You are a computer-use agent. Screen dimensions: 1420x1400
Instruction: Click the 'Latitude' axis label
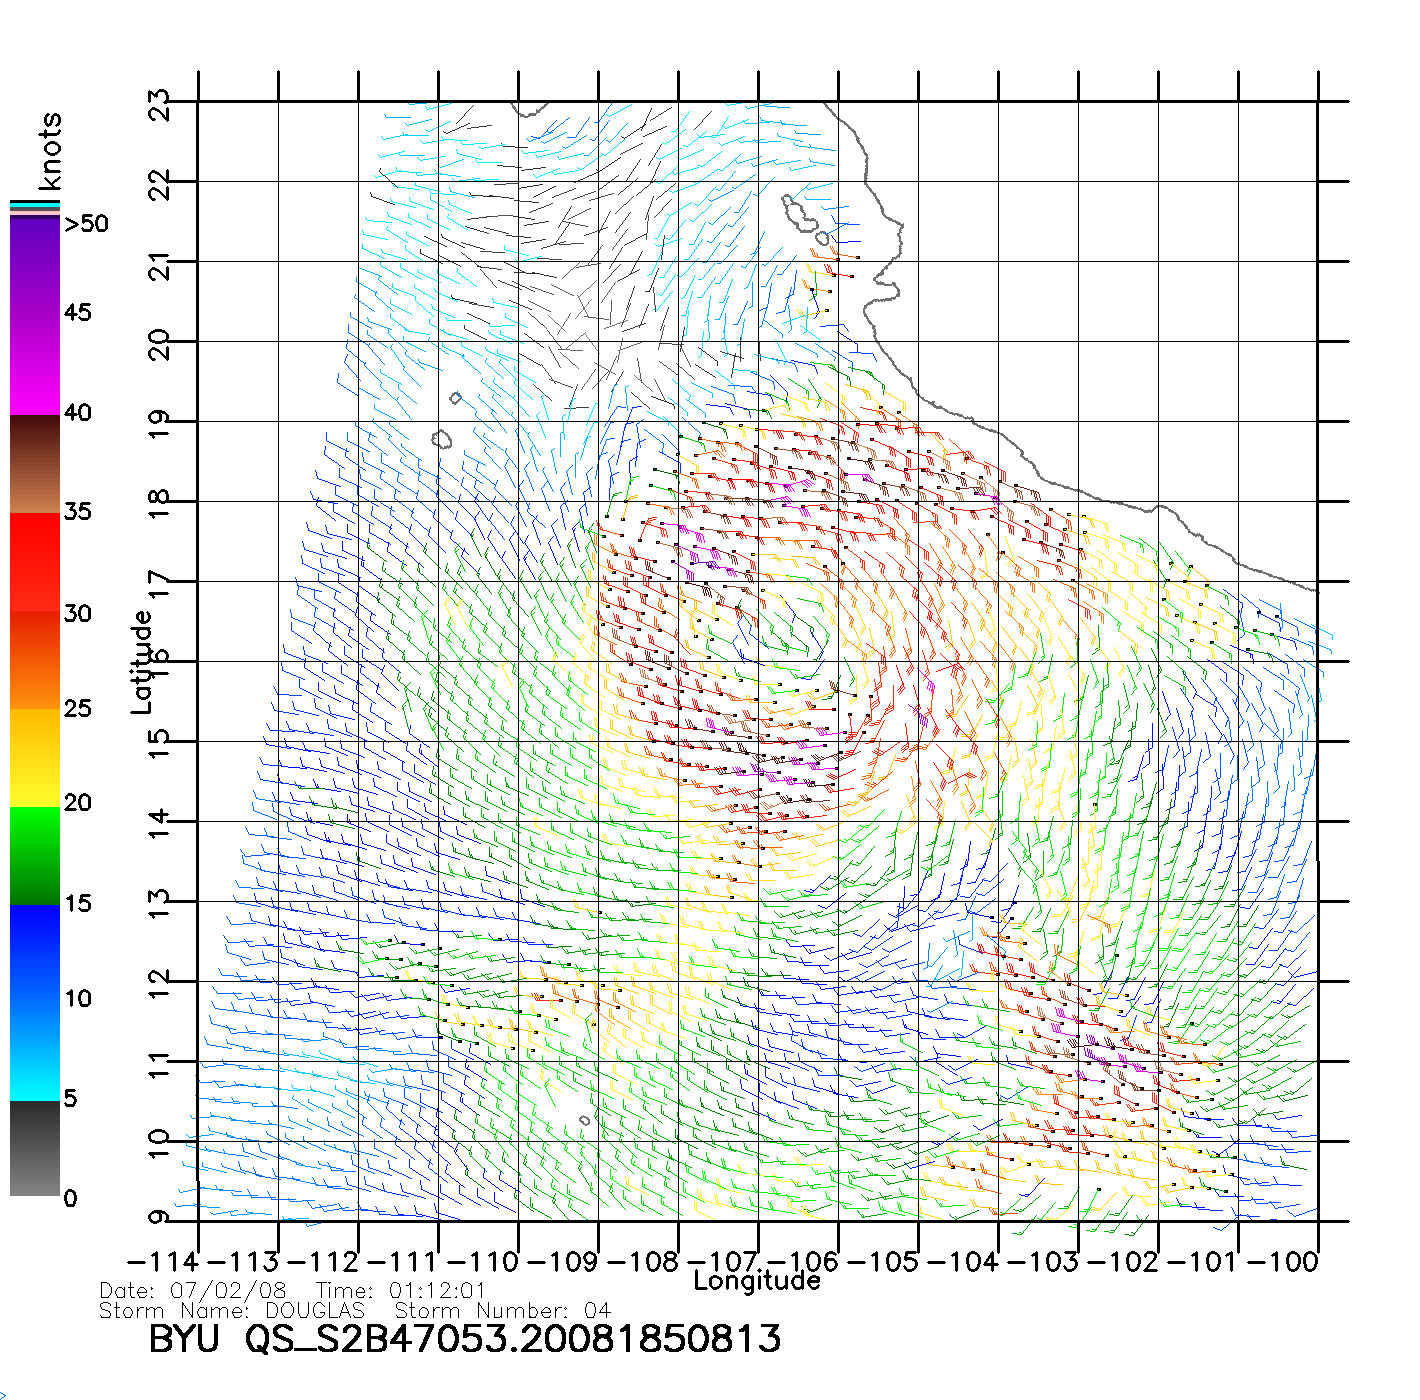click(x=142, y=662)
